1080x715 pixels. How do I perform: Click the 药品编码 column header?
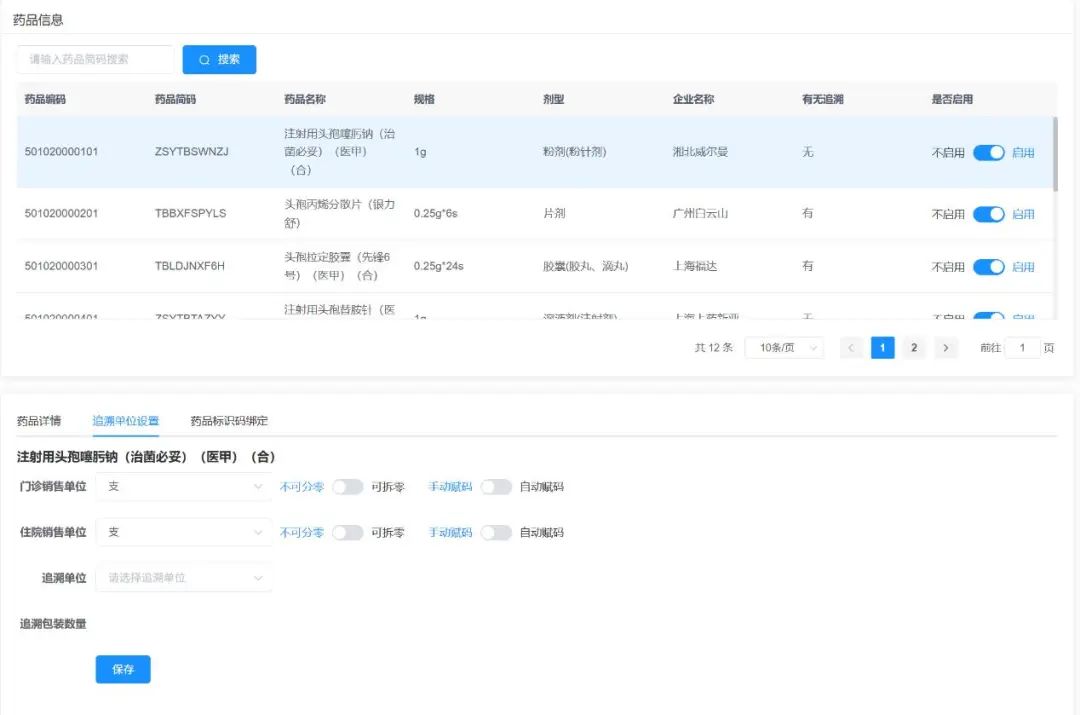coord(45,99)
